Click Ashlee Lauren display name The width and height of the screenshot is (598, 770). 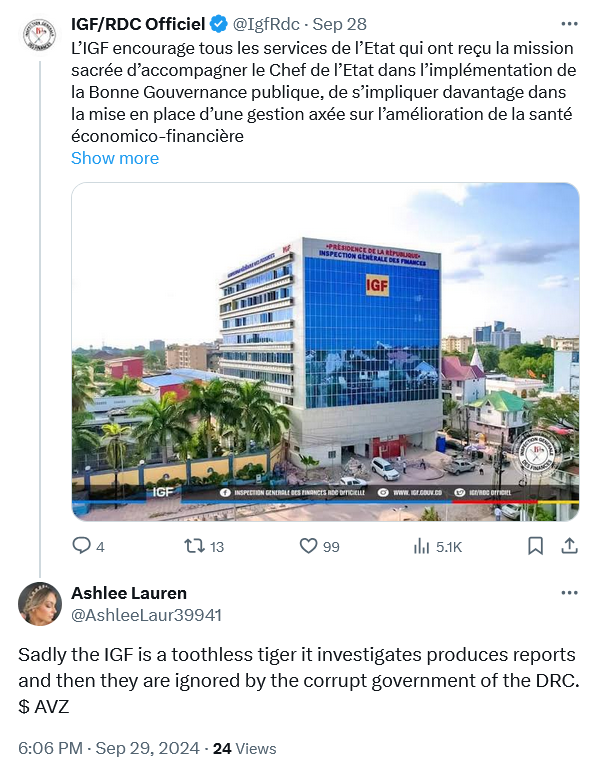coord(129,593)
